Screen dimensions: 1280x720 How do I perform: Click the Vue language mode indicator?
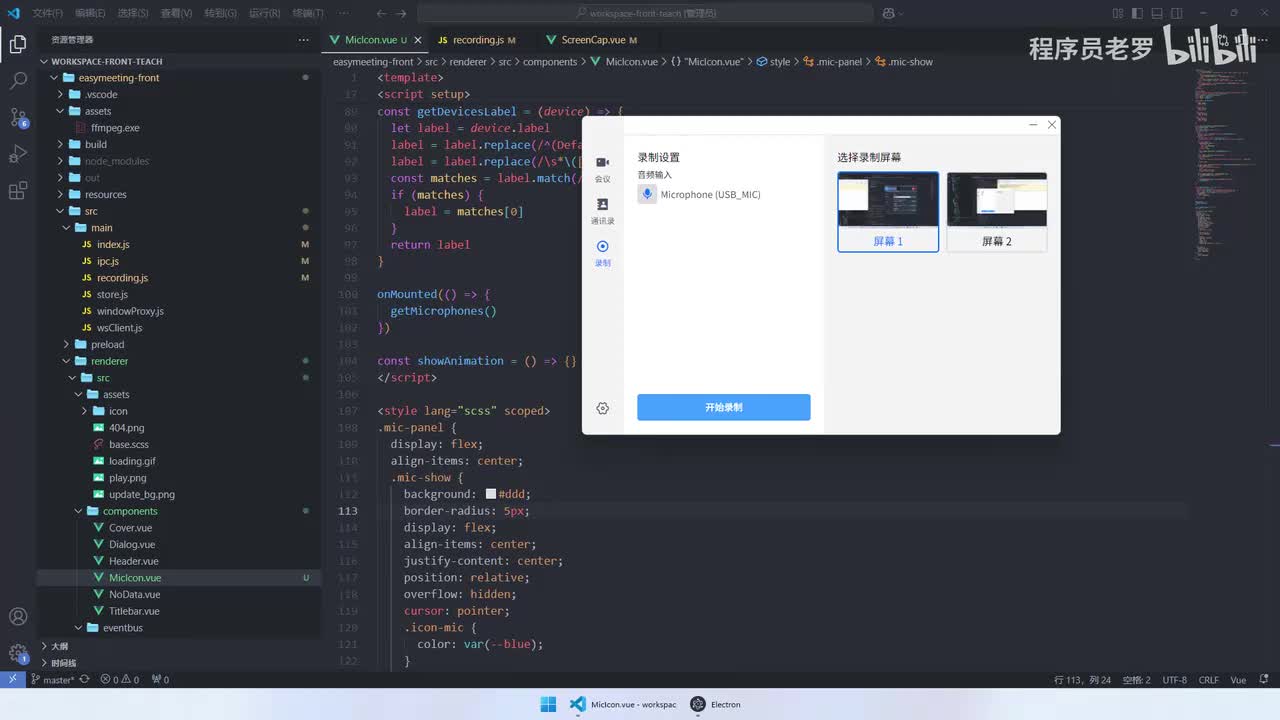pos(1238,680)
